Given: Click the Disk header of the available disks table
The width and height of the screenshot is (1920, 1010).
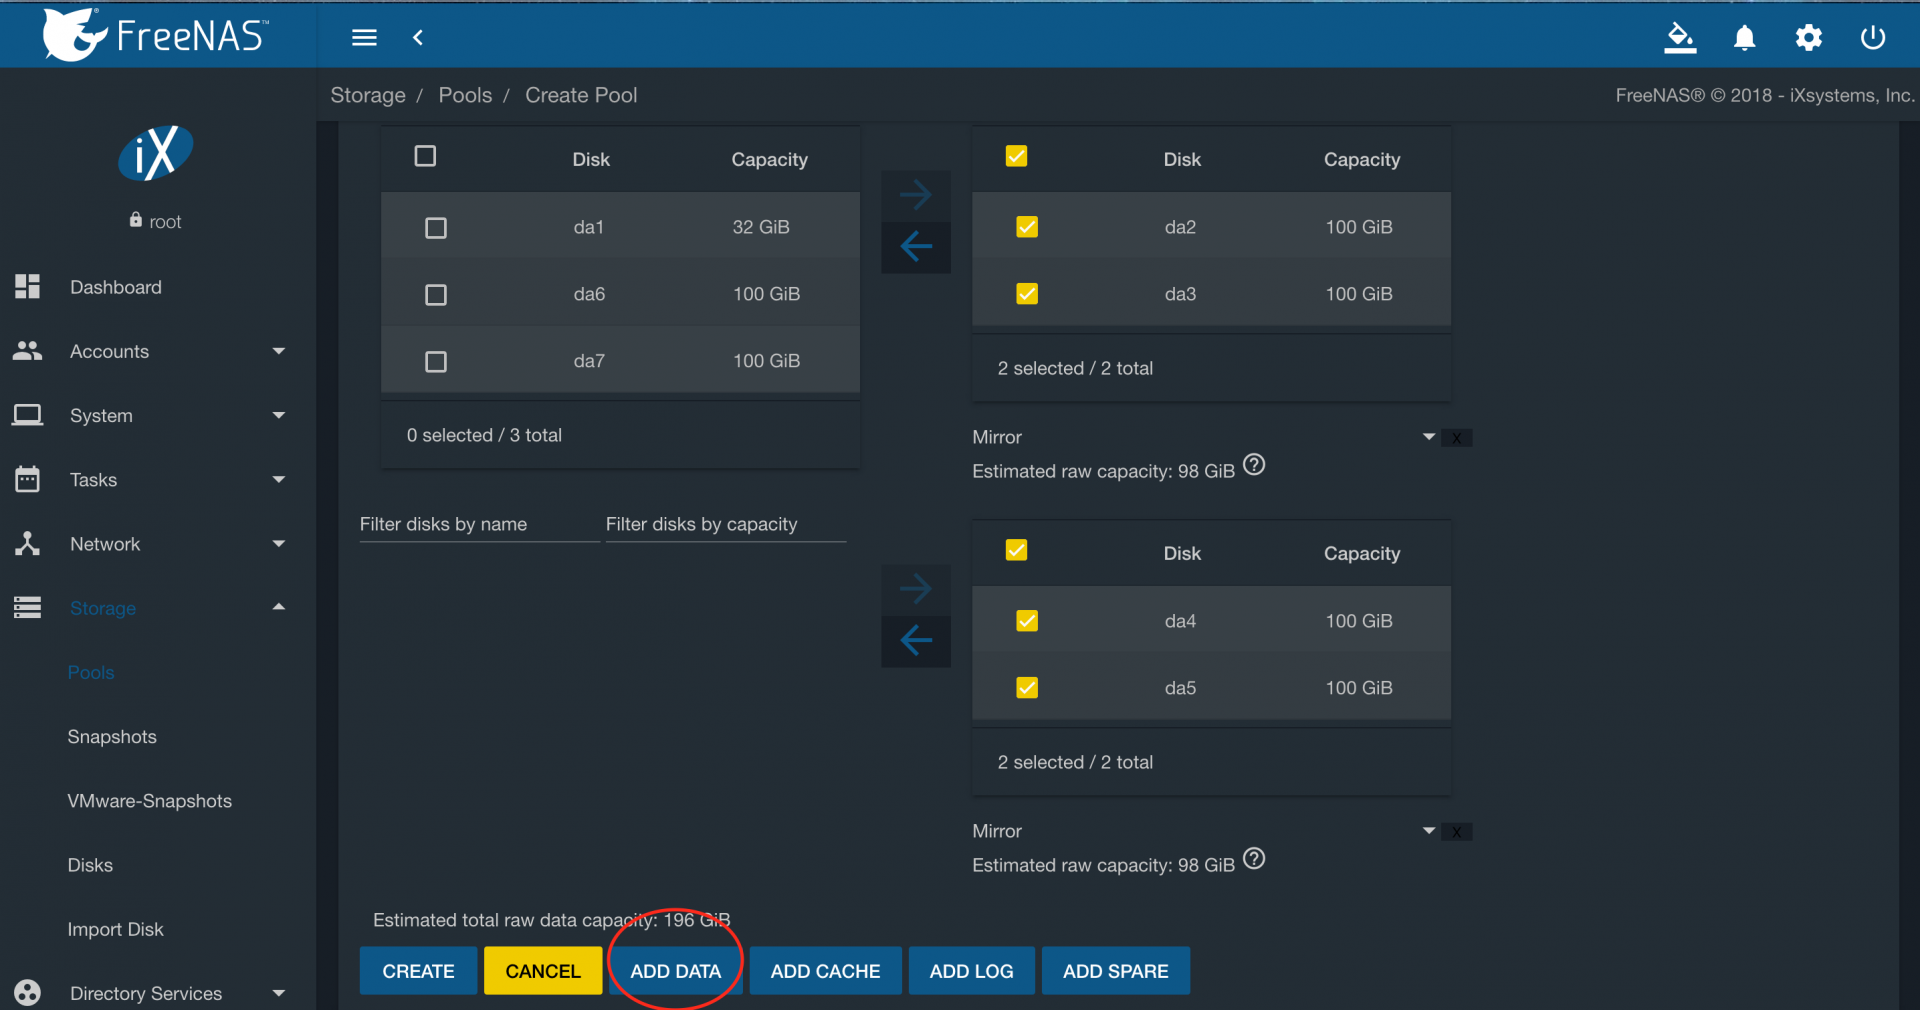Looking at the screenshot, I should (591, 159).
